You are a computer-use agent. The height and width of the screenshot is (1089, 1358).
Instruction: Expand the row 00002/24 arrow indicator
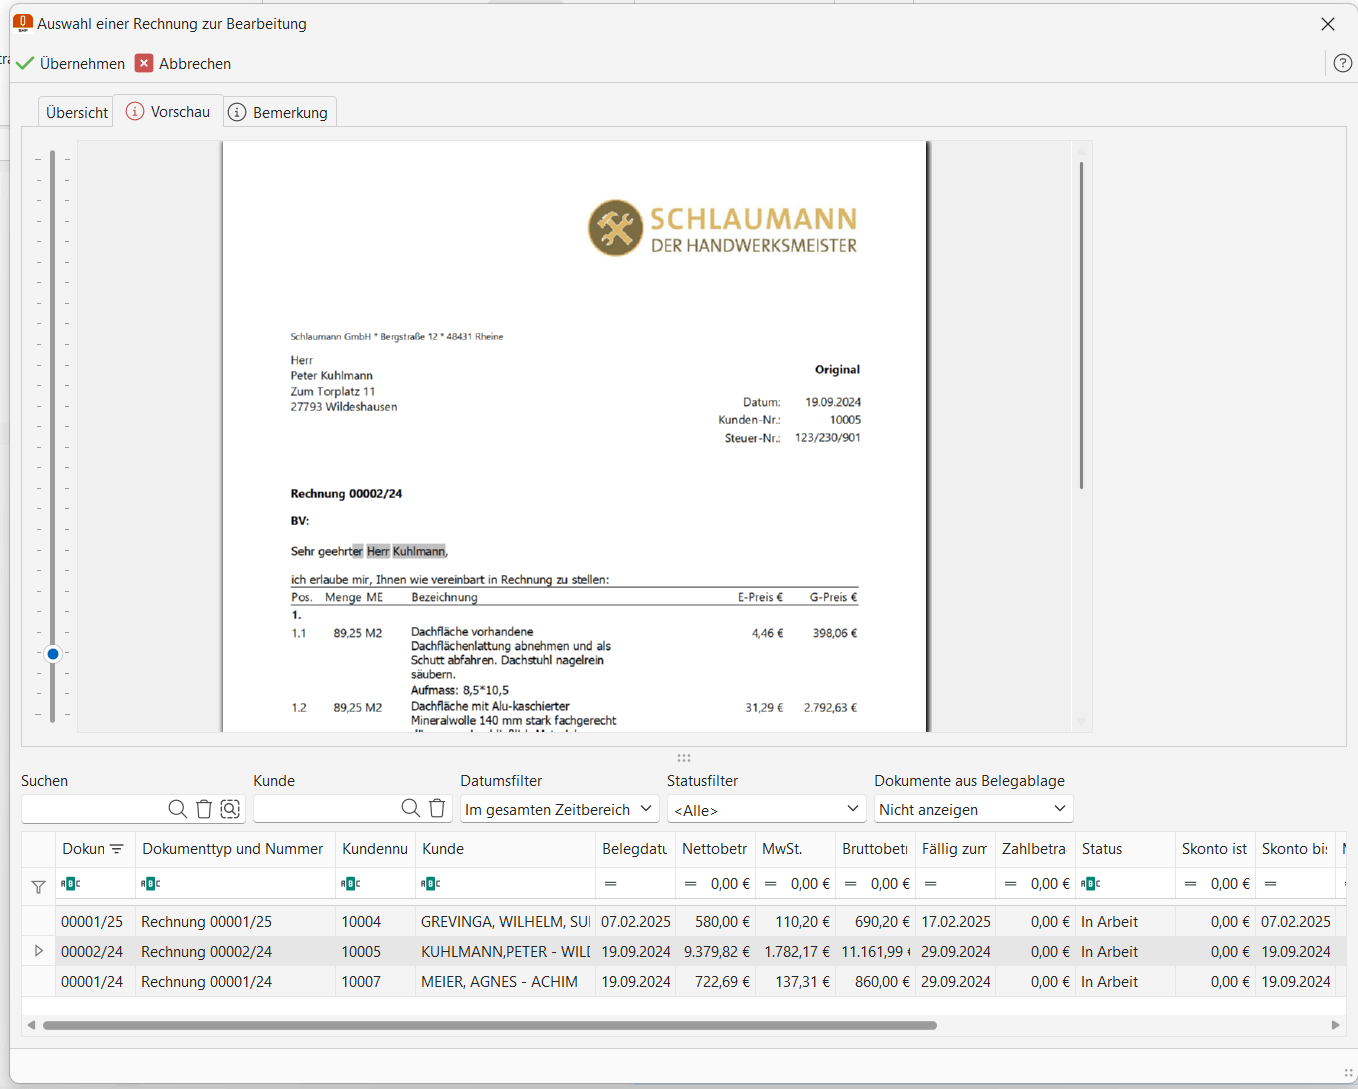39,951
